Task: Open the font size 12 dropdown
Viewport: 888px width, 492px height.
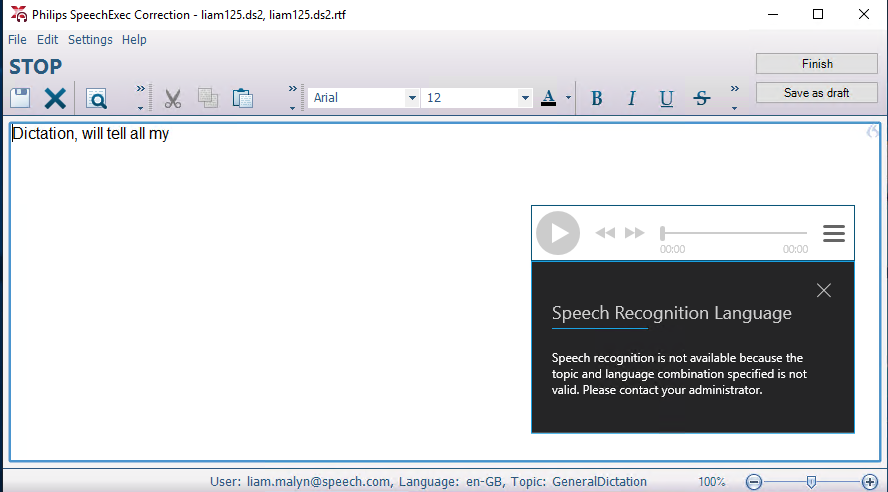Action: 525,98
